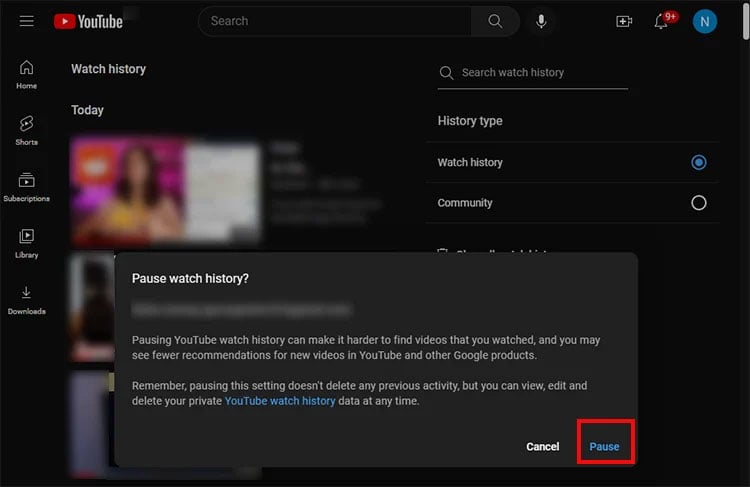Confirm with the Pause button

[605, 446]
